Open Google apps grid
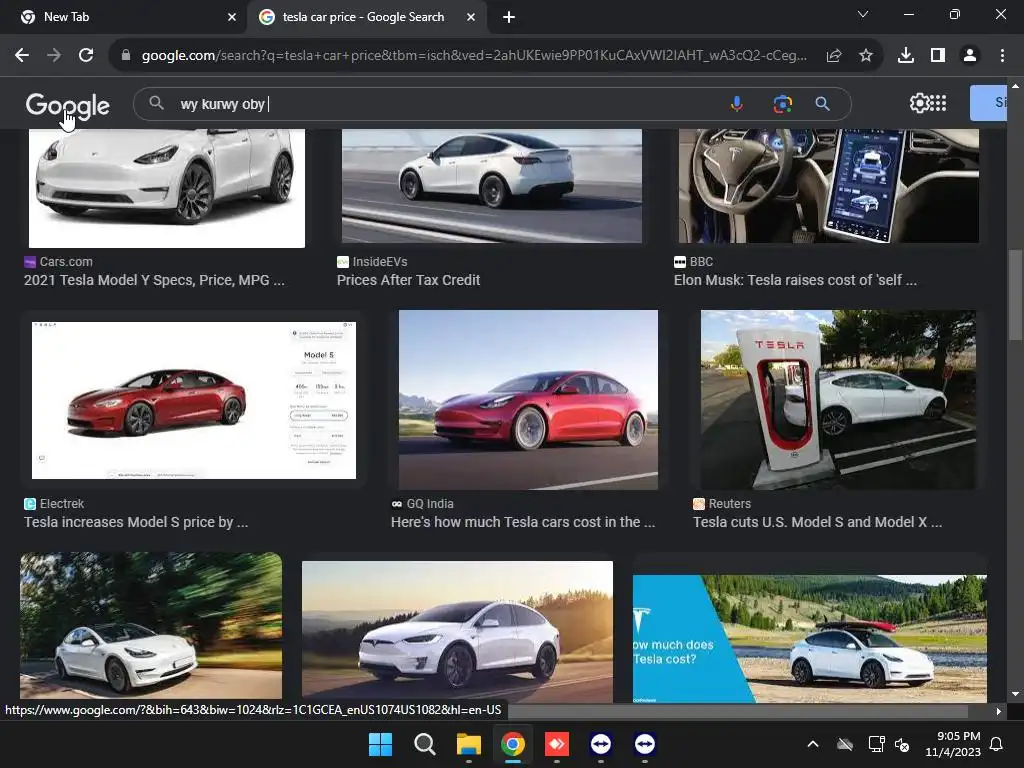This screenshot has height=768, width=1024. pos(938,103)
